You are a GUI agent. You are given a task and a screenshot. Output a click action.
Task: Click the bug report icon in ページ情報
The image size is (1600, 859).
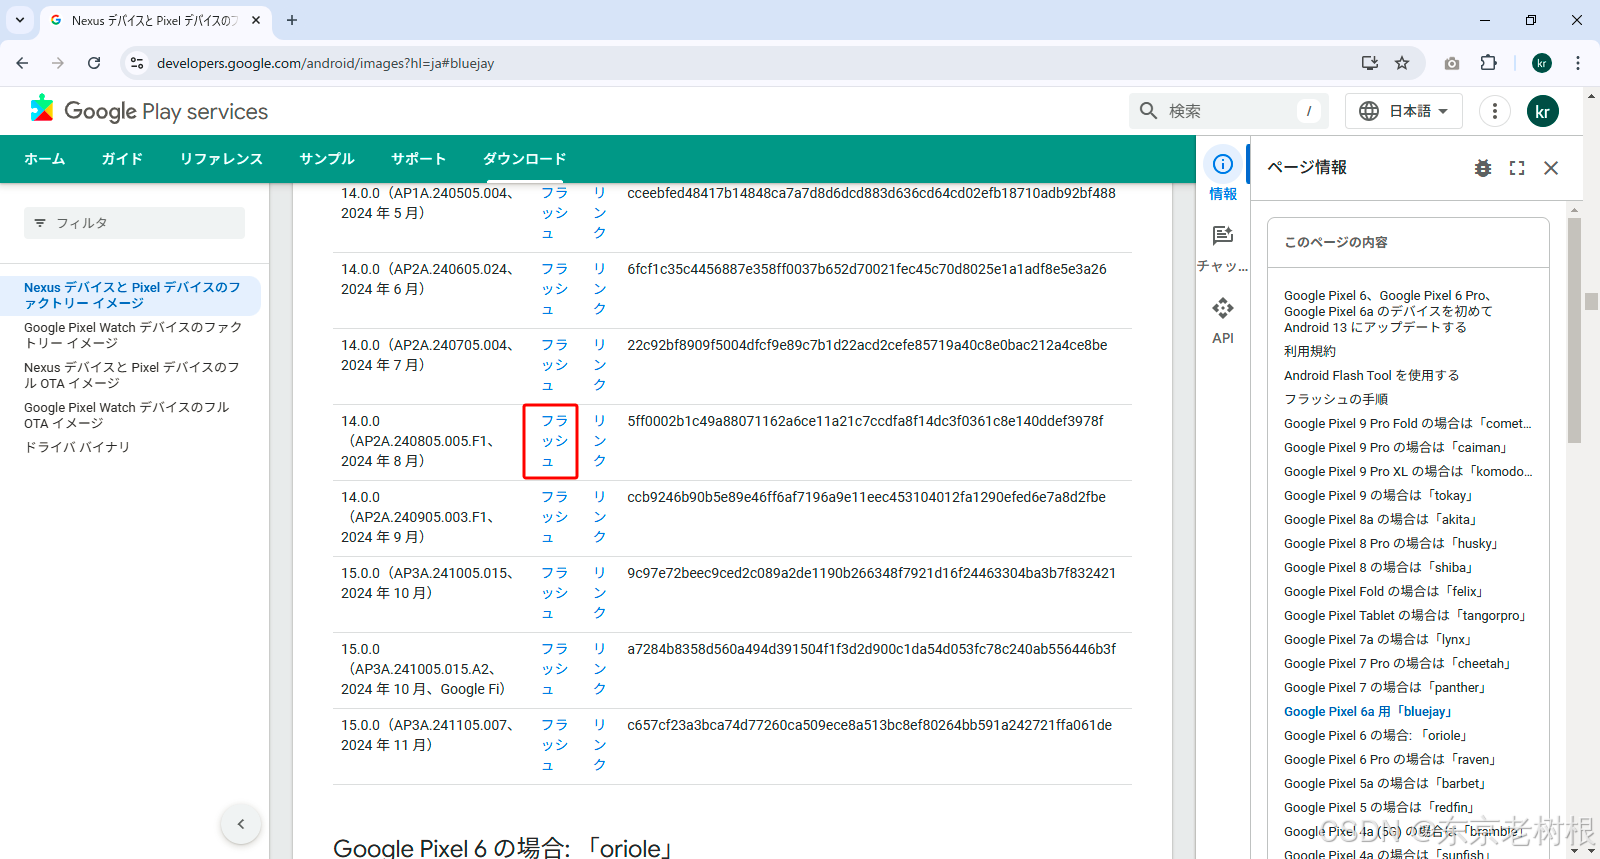[1483, 168]
